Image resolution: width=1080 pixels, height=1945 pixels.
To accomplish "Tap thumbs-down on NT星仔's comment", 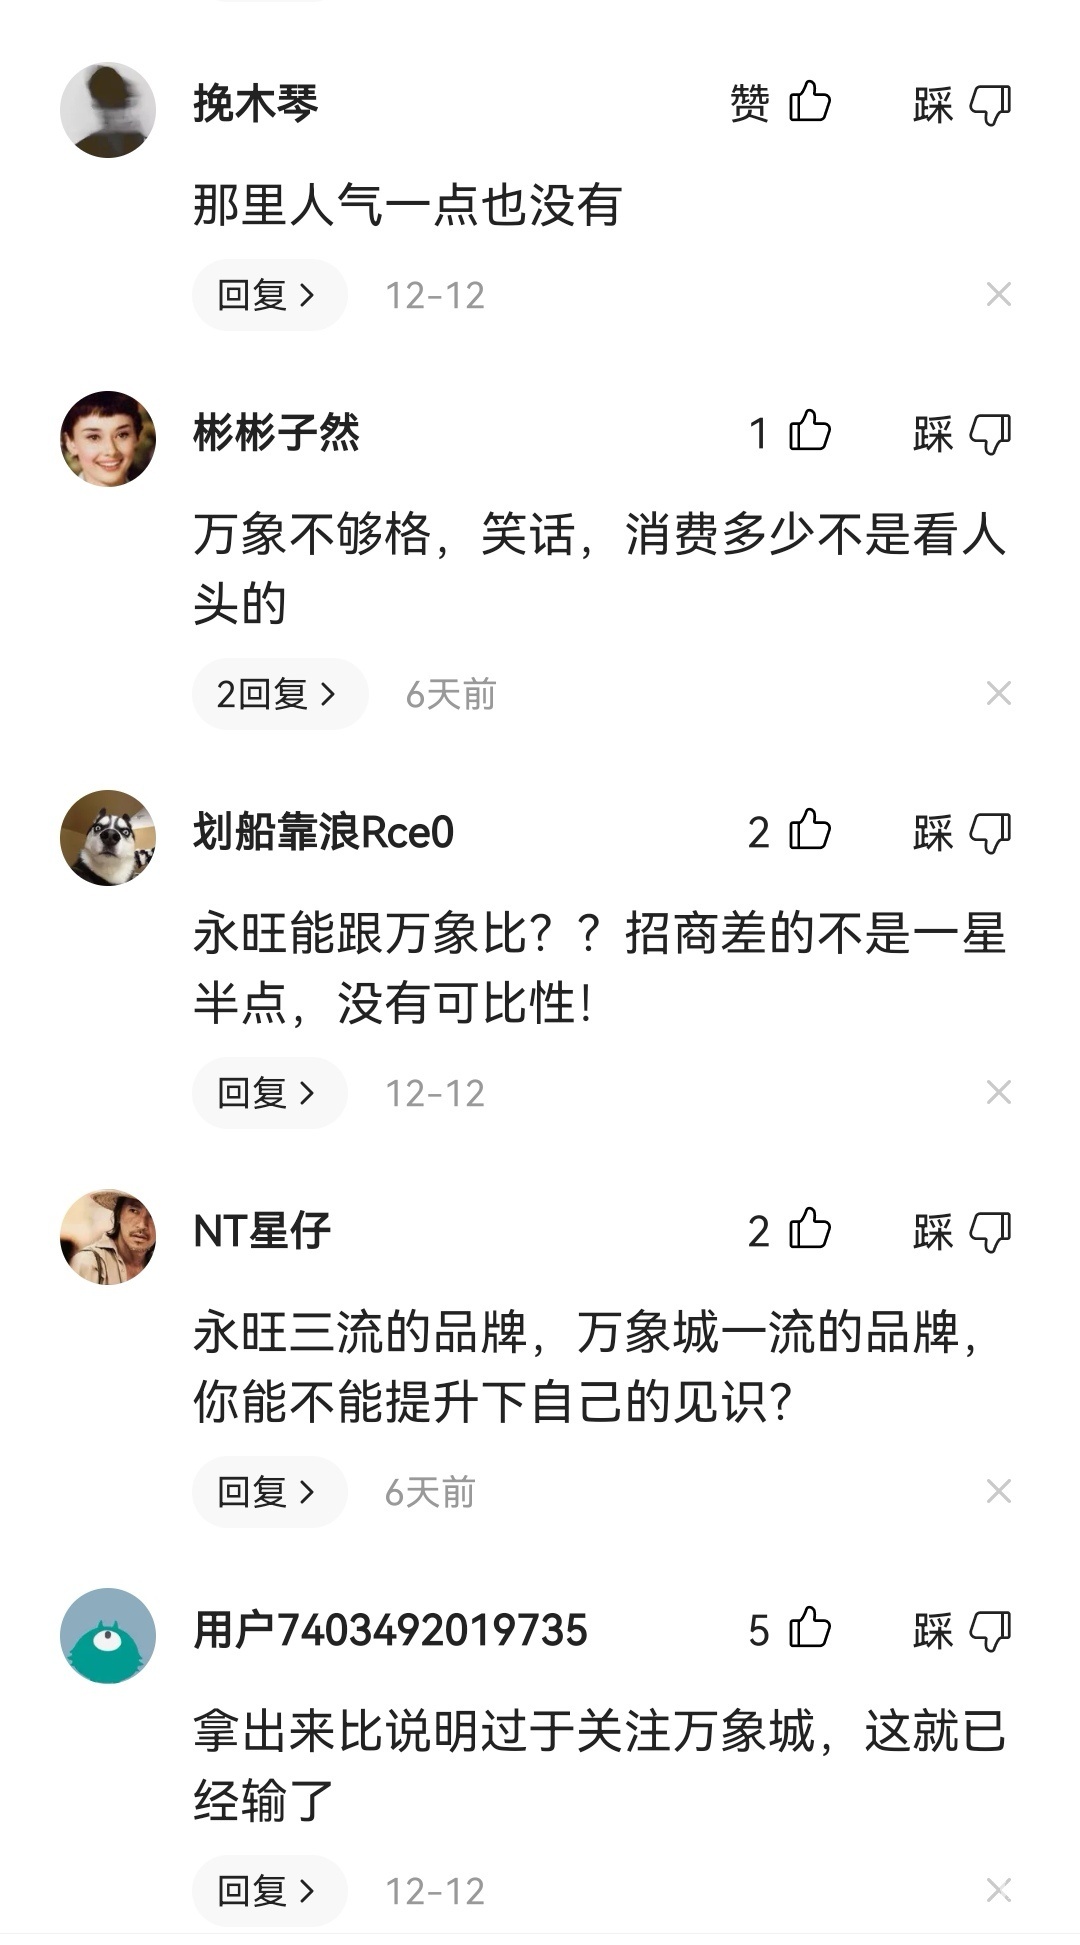I will pyautogui.click(x=990, y=1232).
